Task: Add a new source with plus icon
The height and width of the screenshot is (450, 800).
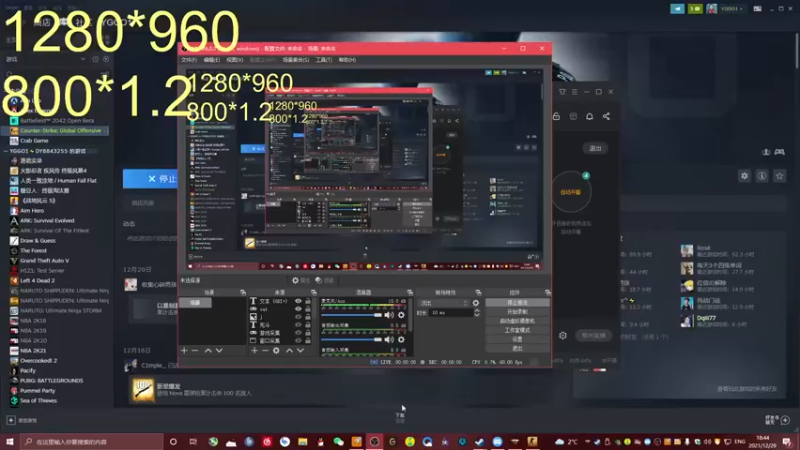Action: pyautogui.click(x=254, y=351)
